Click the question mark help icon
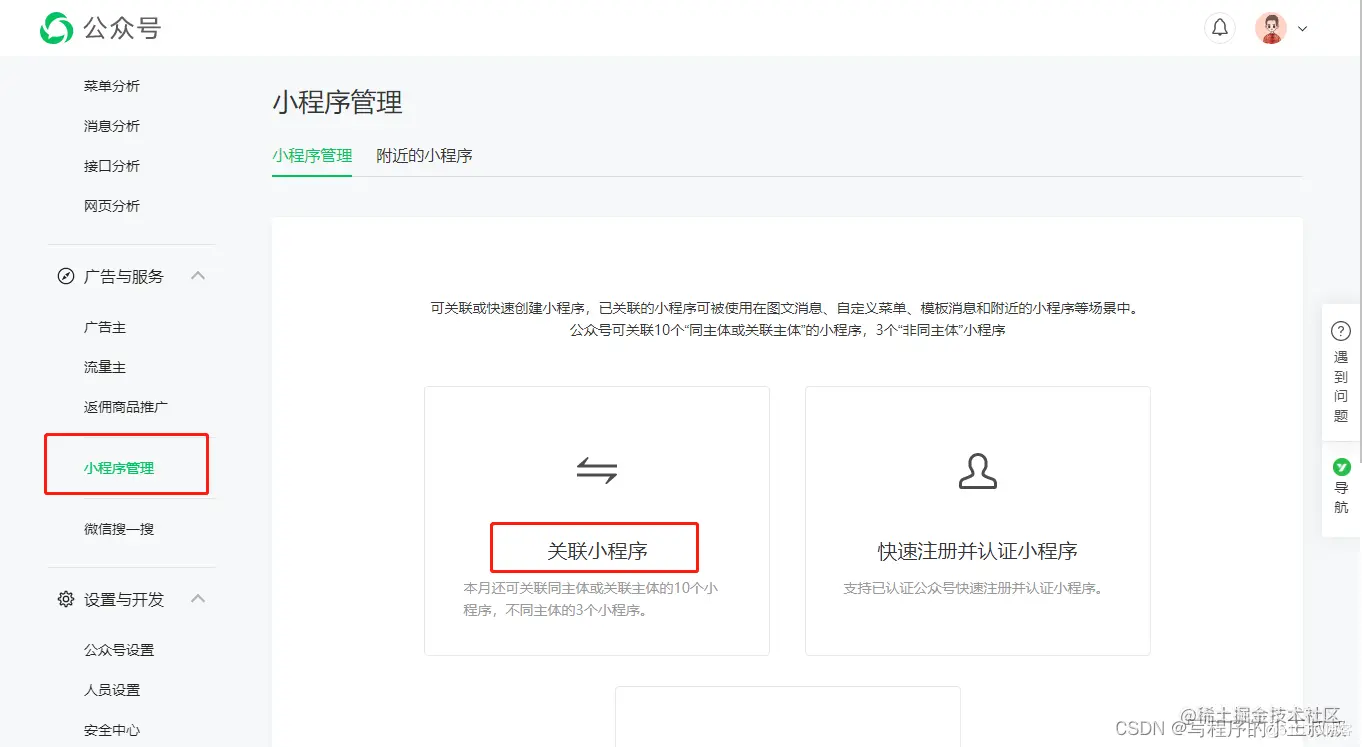 pos(1341,331)
